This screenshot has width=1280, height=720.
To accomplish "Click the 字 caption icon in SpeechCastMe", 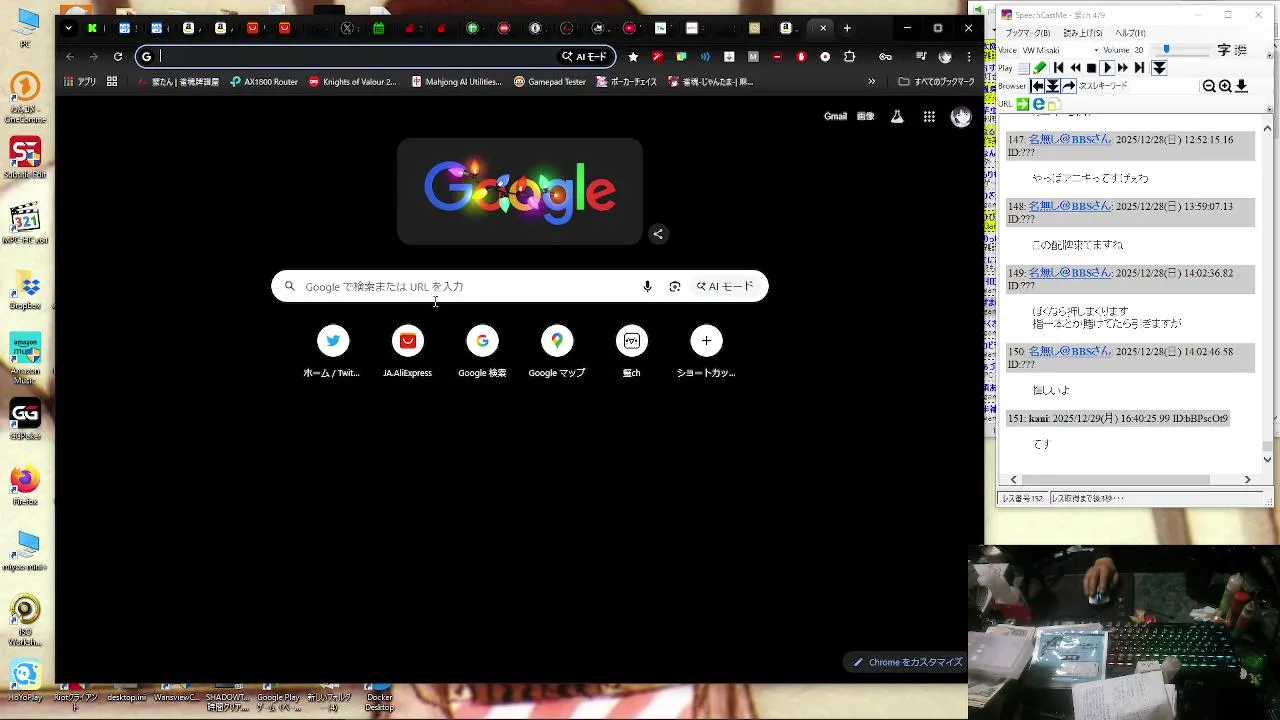I will tap(1224, 50).
